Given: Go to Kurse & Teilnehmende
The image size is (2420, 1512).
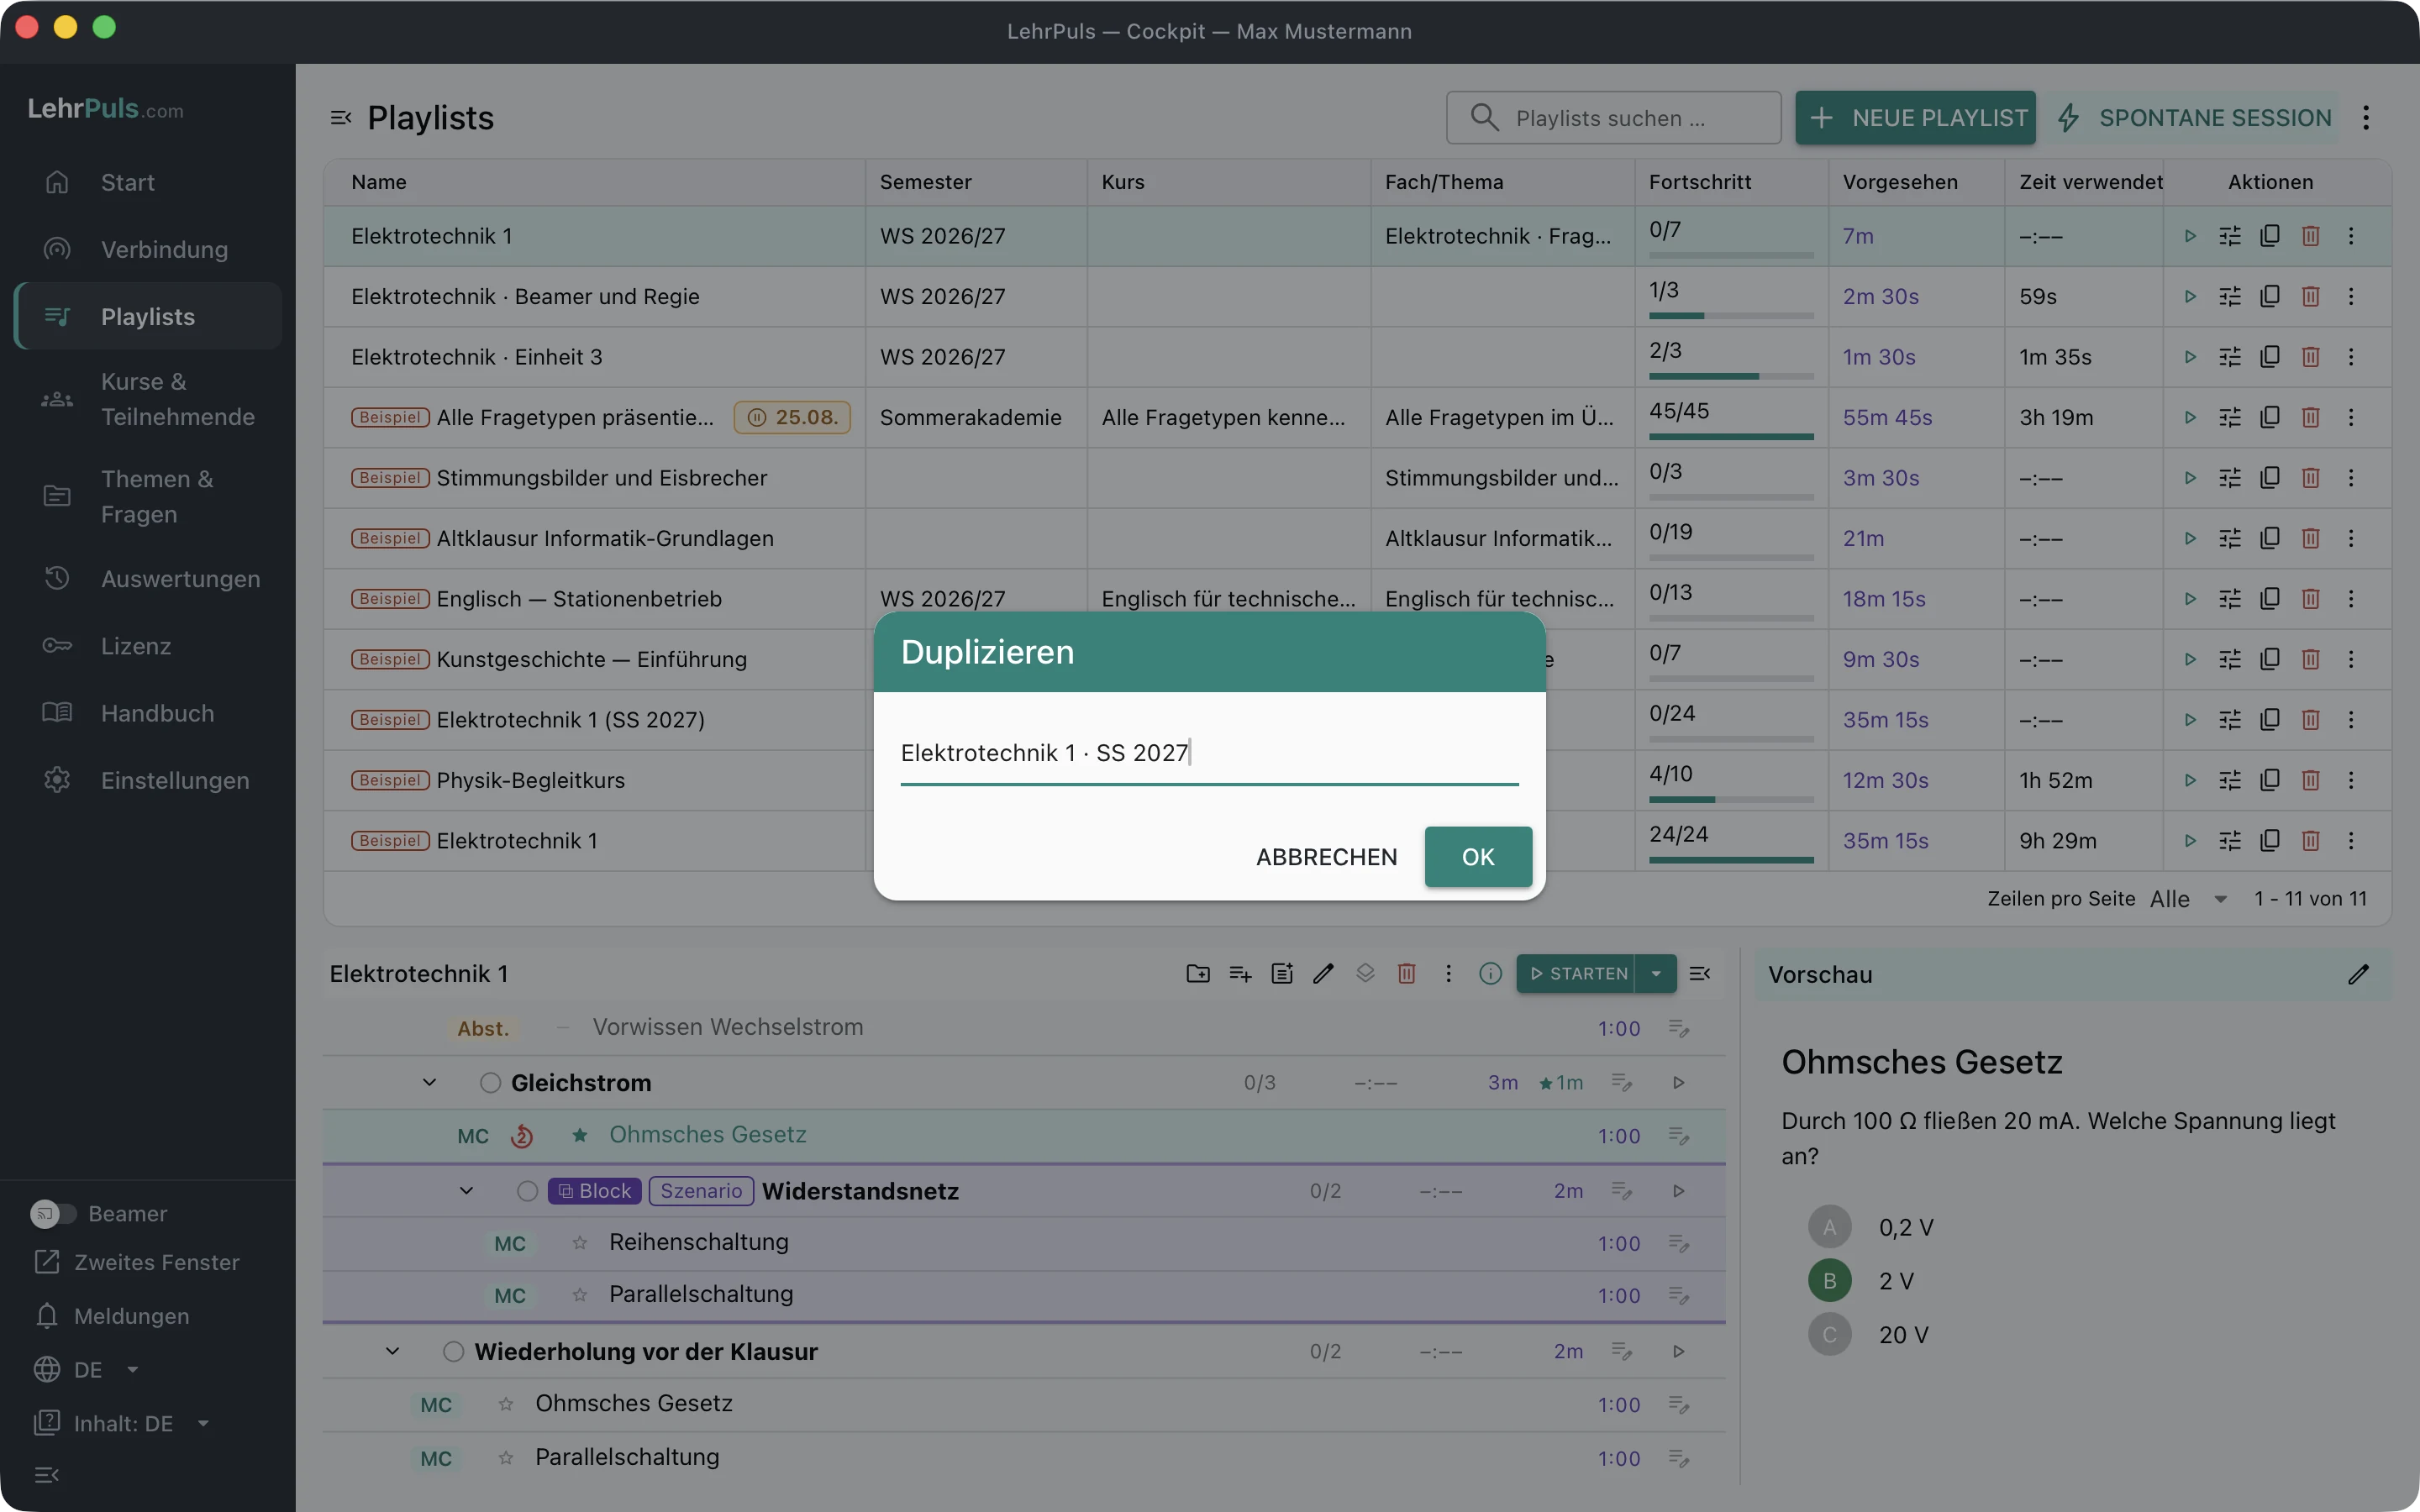Looking at the screenshot, I should 148,399.
